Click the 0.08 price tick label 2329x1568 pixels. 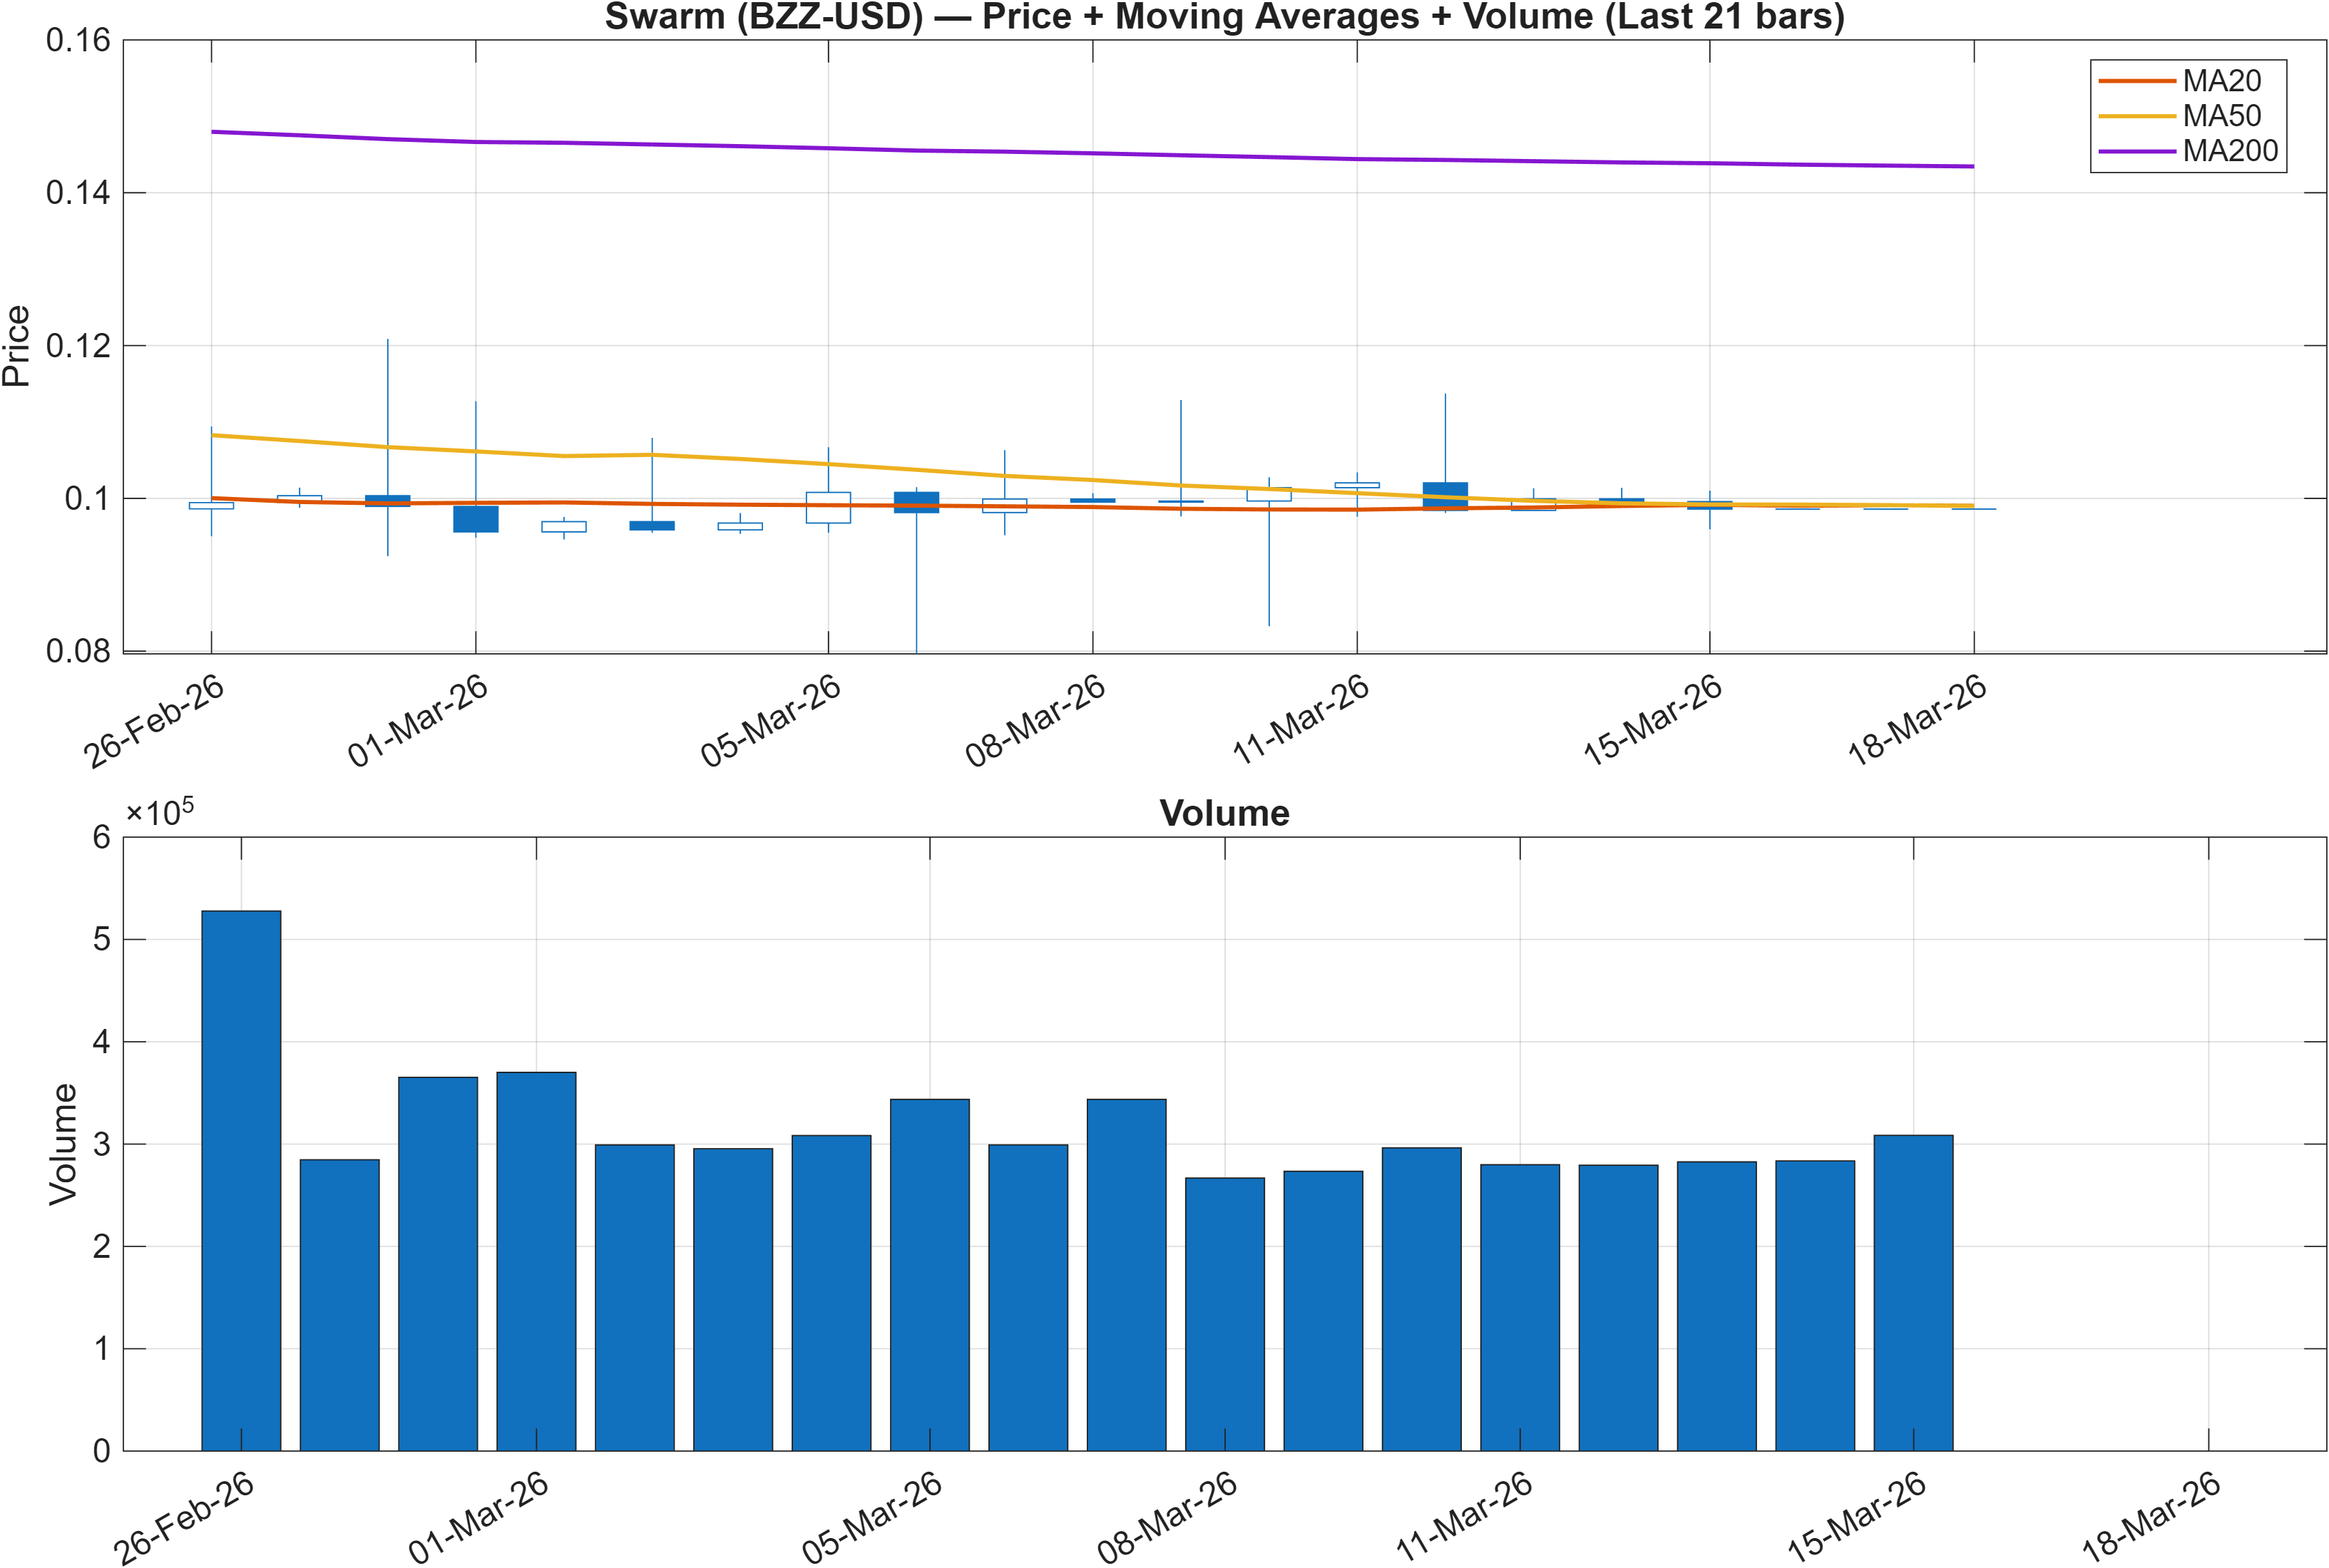tap(78, 651)
